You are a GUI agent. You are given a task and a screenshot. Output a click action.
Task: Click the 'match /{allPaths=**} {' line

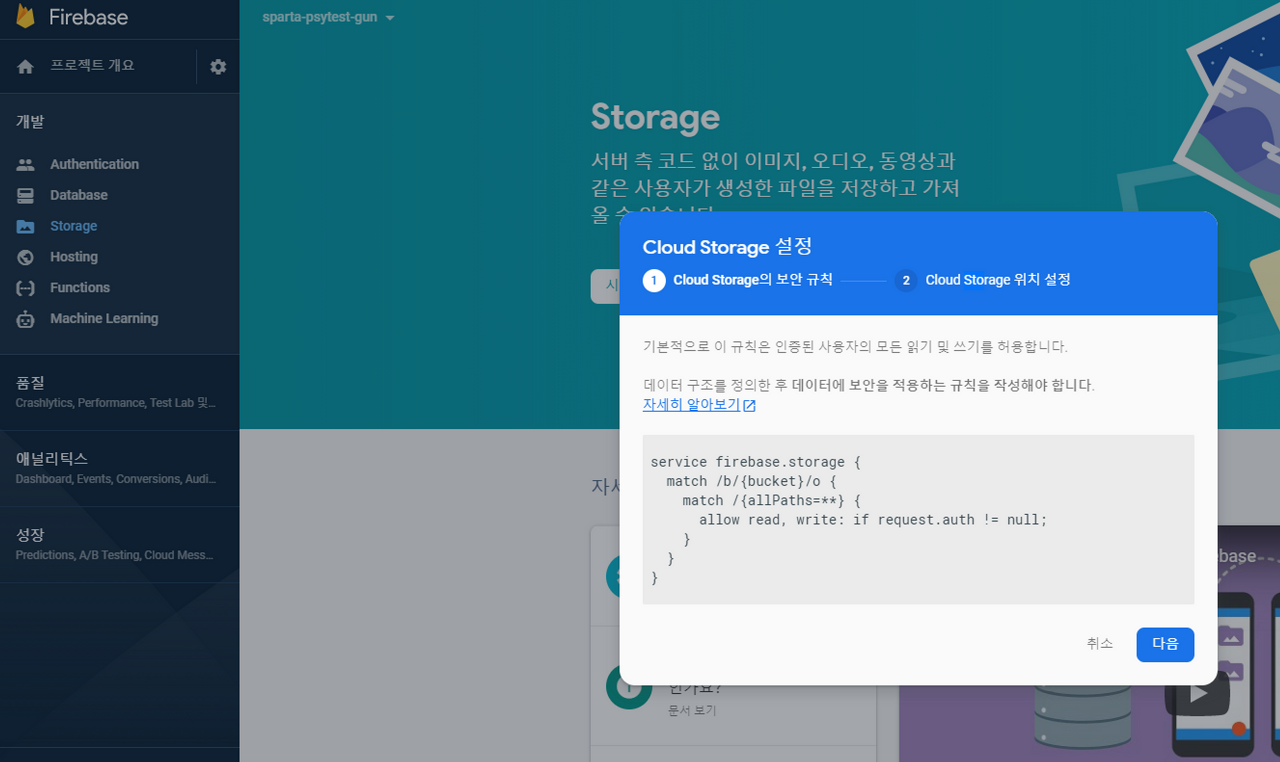771,500
